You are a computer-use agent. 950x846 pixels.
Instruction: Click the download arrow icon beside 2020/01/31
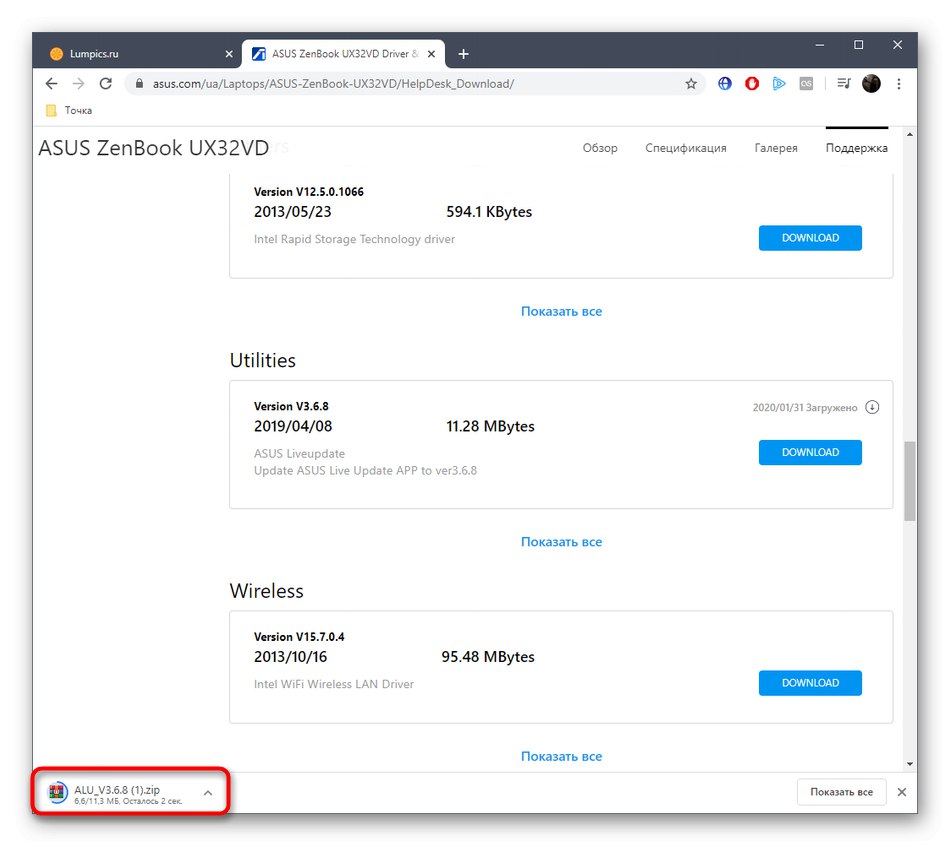872,407
